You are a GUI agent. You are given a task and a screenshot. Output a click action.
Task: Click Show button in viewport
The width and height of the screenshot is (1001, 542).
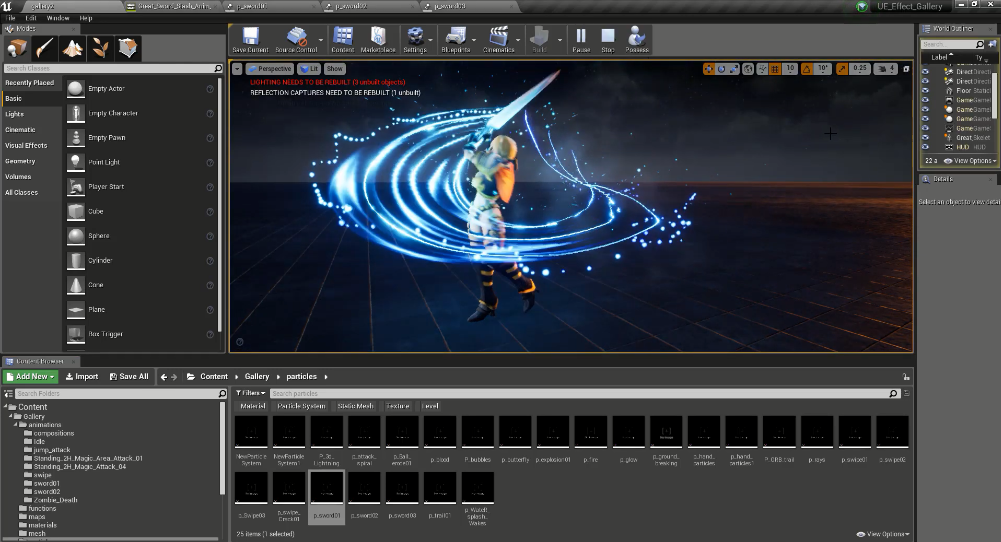point(335,68)
